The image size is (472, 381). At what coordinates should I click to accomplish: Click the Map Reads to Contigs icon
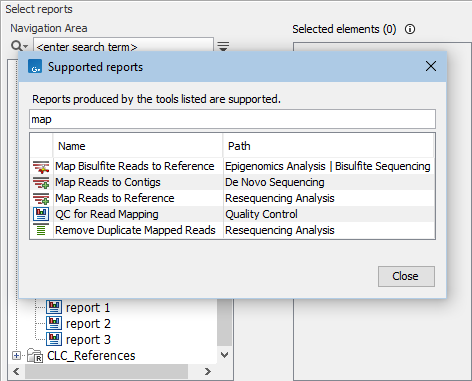coord(41,182)
